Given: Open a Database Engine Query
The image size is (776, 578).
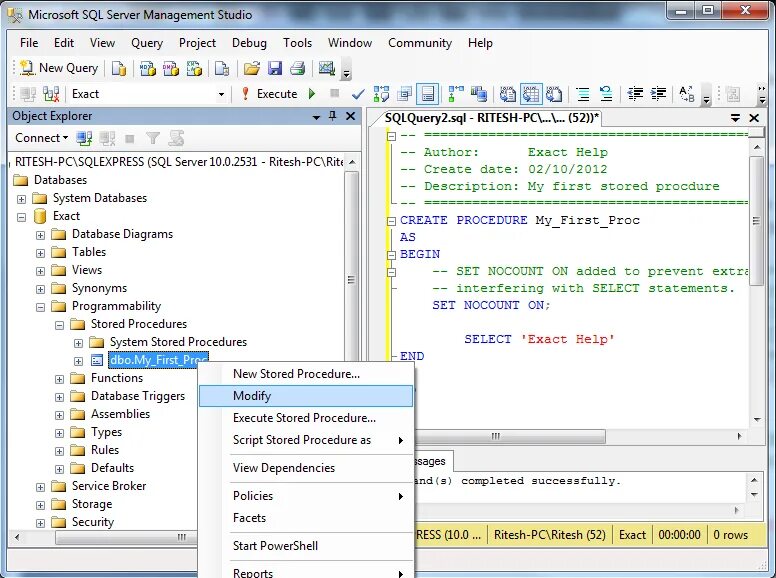Looking at the screenshot, I should click(119, 68).
